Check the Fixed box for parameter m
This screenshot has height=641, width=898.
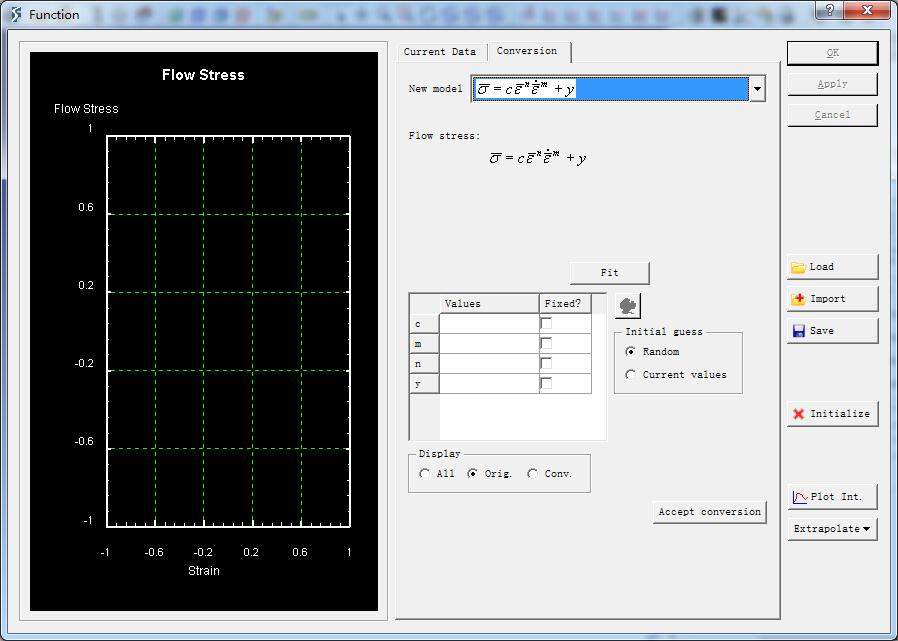[x=546, y=344]
